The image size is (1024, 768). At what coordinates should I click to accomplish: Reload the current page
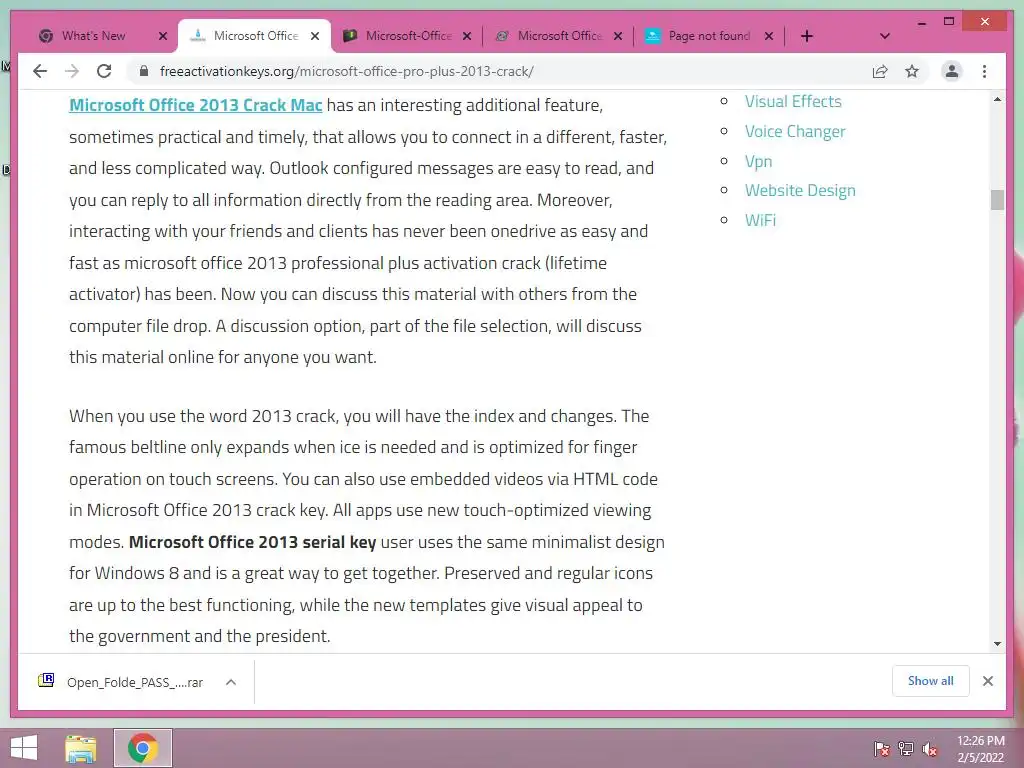[104, 71]
